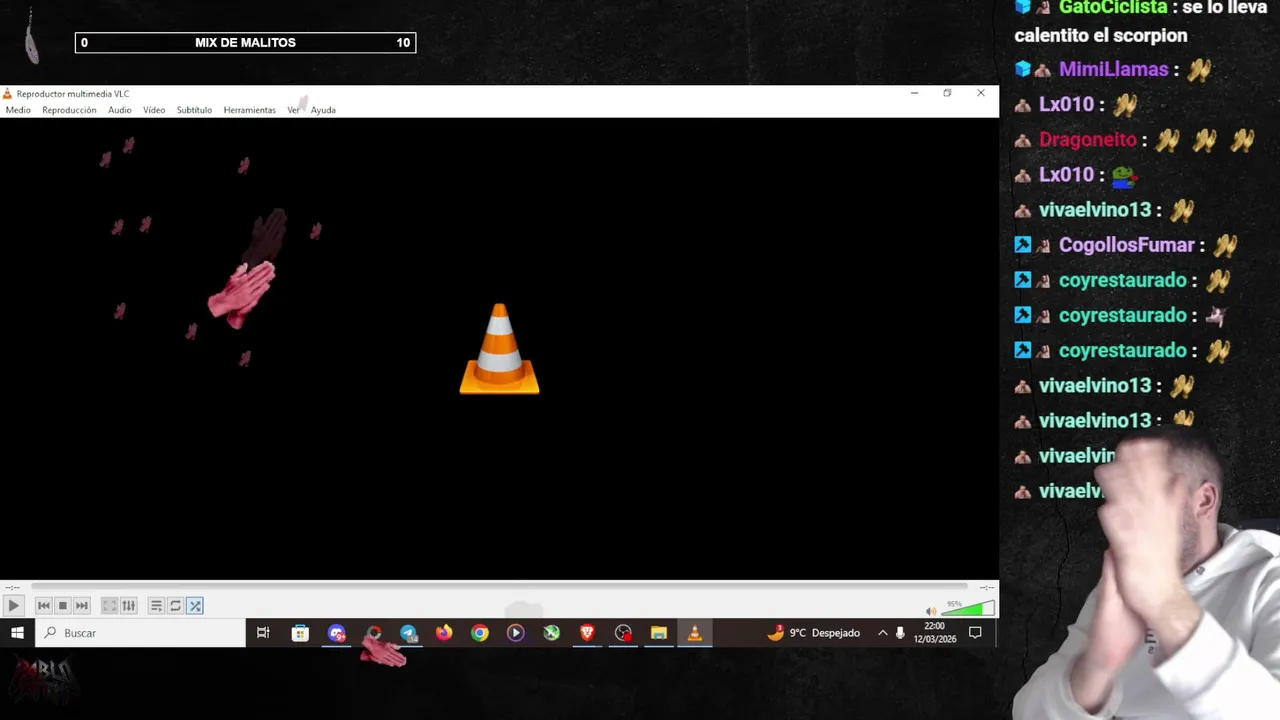1280x720 pixels.
Task: Launch Google Chrome from the taskbar
Action: pos(480,633)
